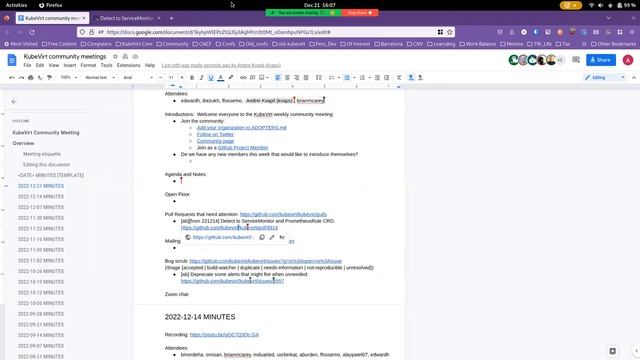Jump to 2022-12-14 MINUTES in outline

(41, 196)
